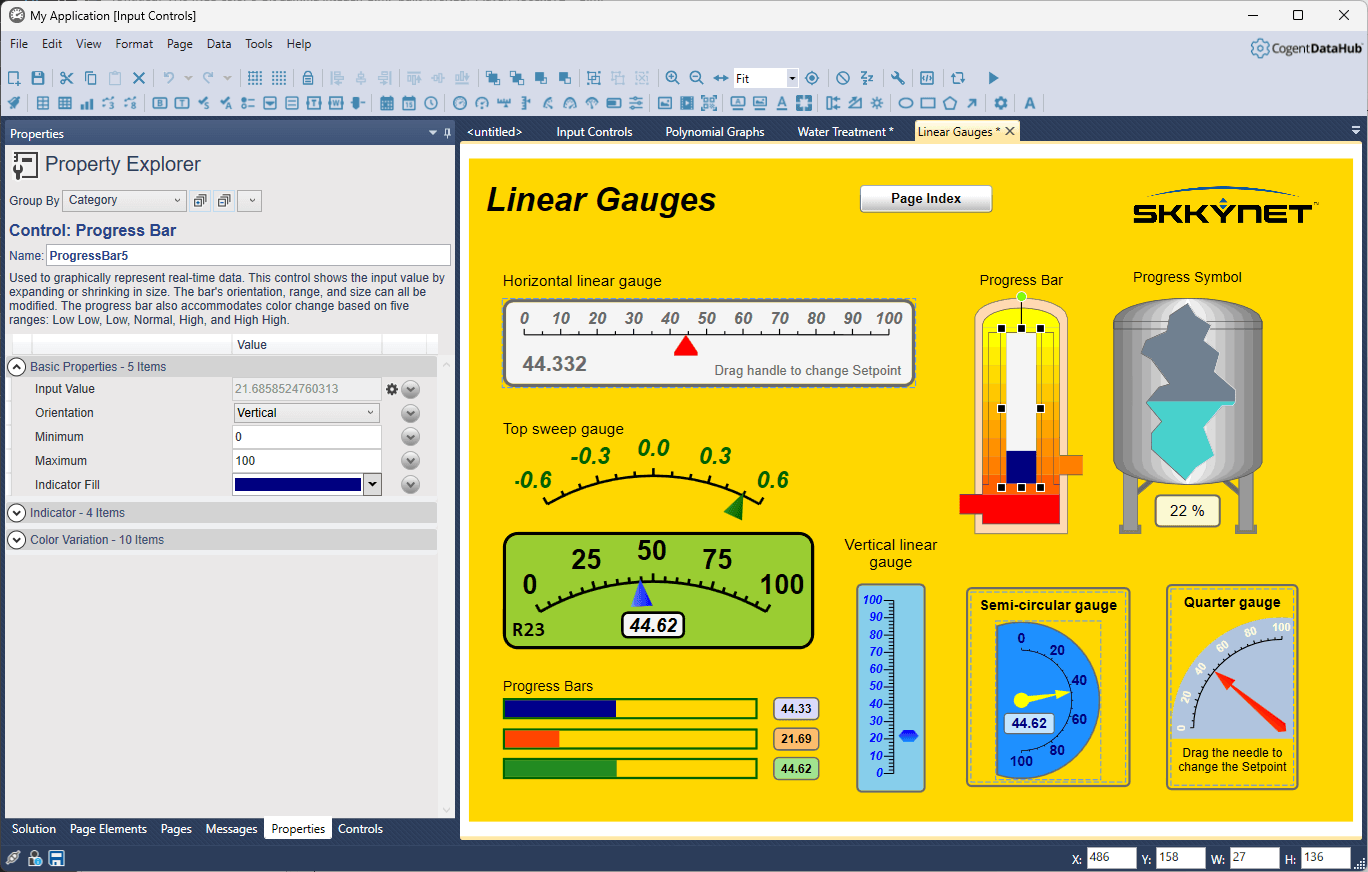The width and height of the screenshot is (1368, 872).
Task: Open the Format menu
Action: (x=134, y=44)
